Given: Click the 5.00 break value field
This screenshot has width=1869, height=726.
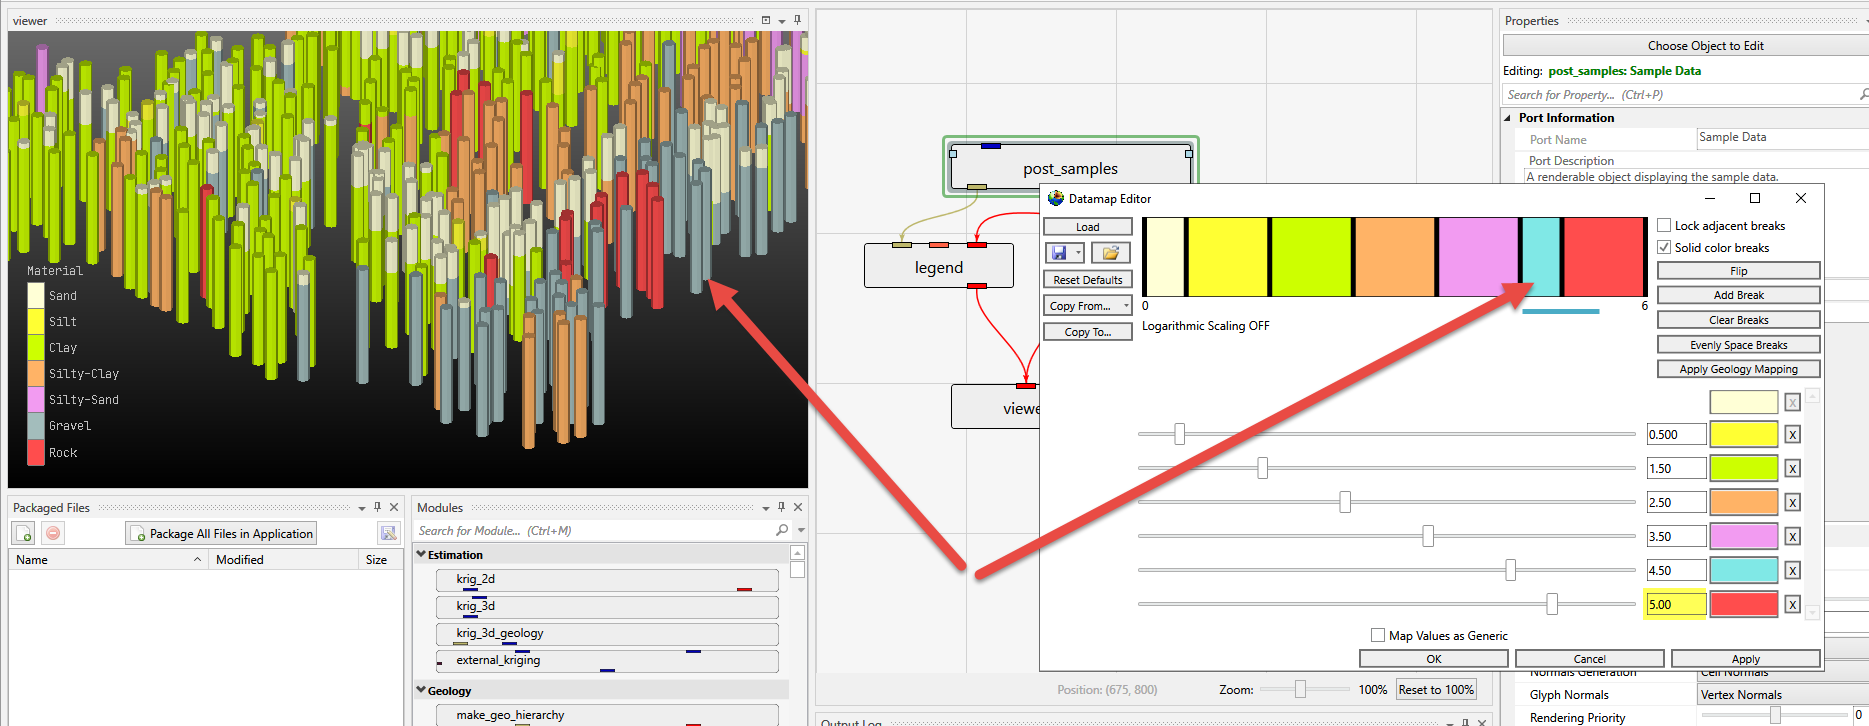Looking at the screenshot, I should coord(1675,604).
